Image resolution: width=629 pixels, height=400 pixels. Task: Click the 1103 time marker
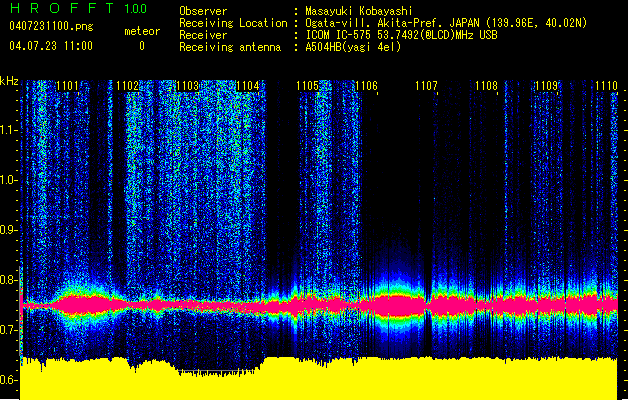(187, 86)
